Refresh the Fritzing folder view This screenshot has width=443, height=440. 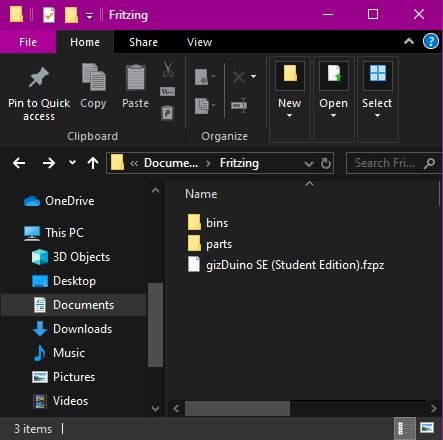[x=326, y=163]
